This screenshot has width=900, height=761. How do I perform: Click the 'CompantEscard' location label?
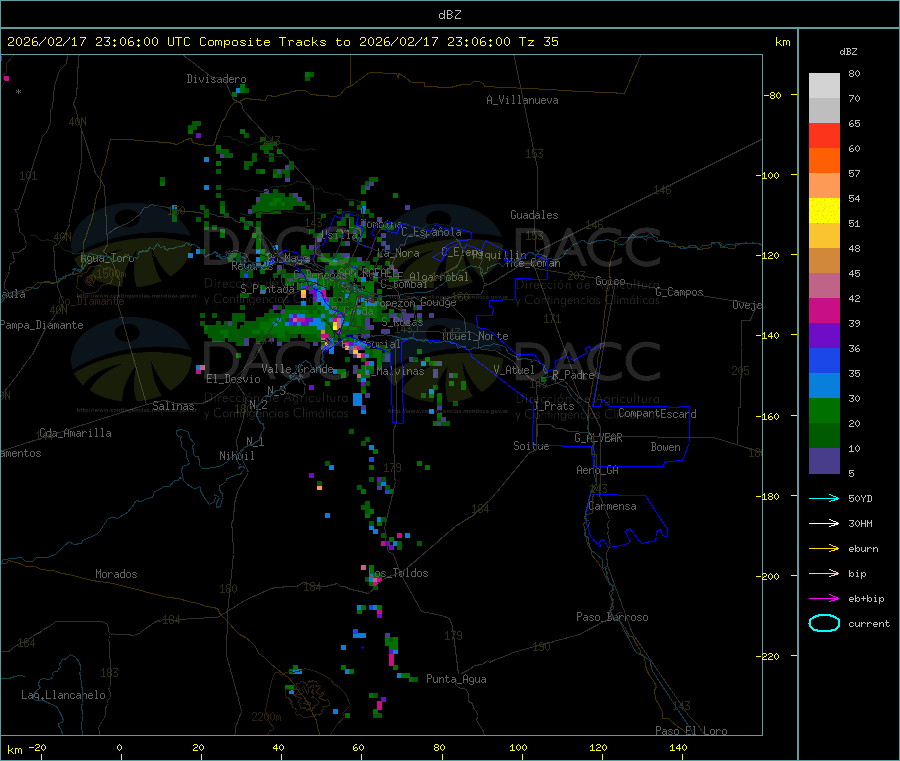(657, 414)
